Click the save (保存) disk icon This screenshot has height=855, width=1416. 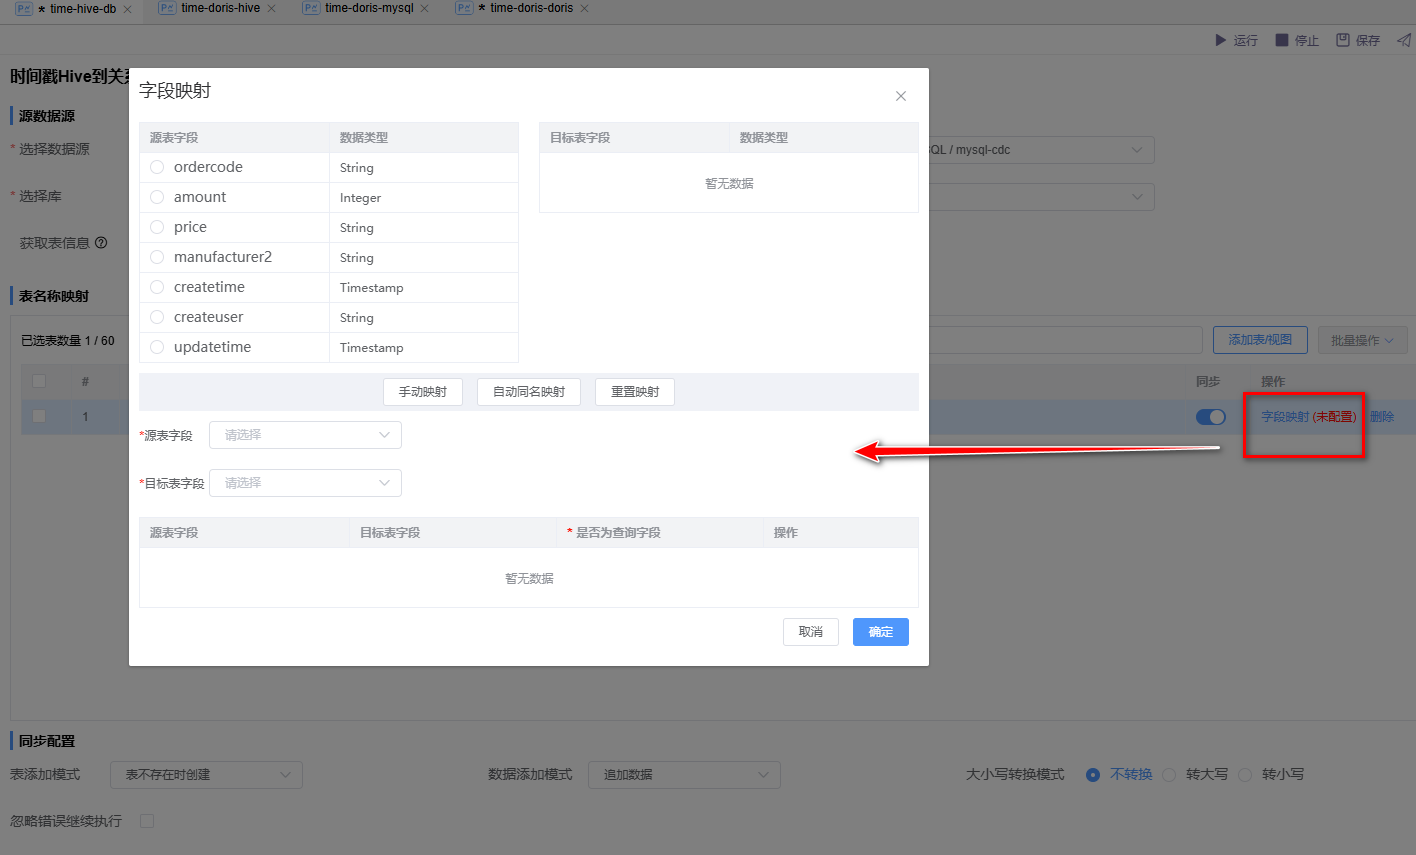(x=1343, y=40)
